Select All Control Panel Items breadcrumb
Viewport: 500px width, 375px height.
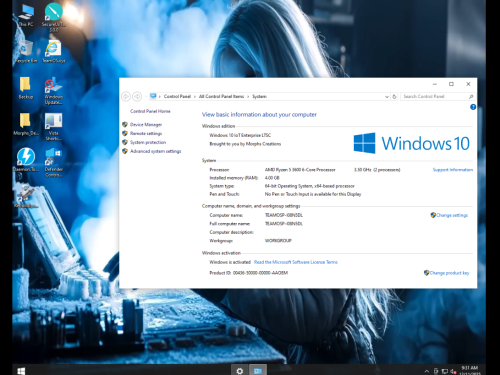(x=221, y=96)
